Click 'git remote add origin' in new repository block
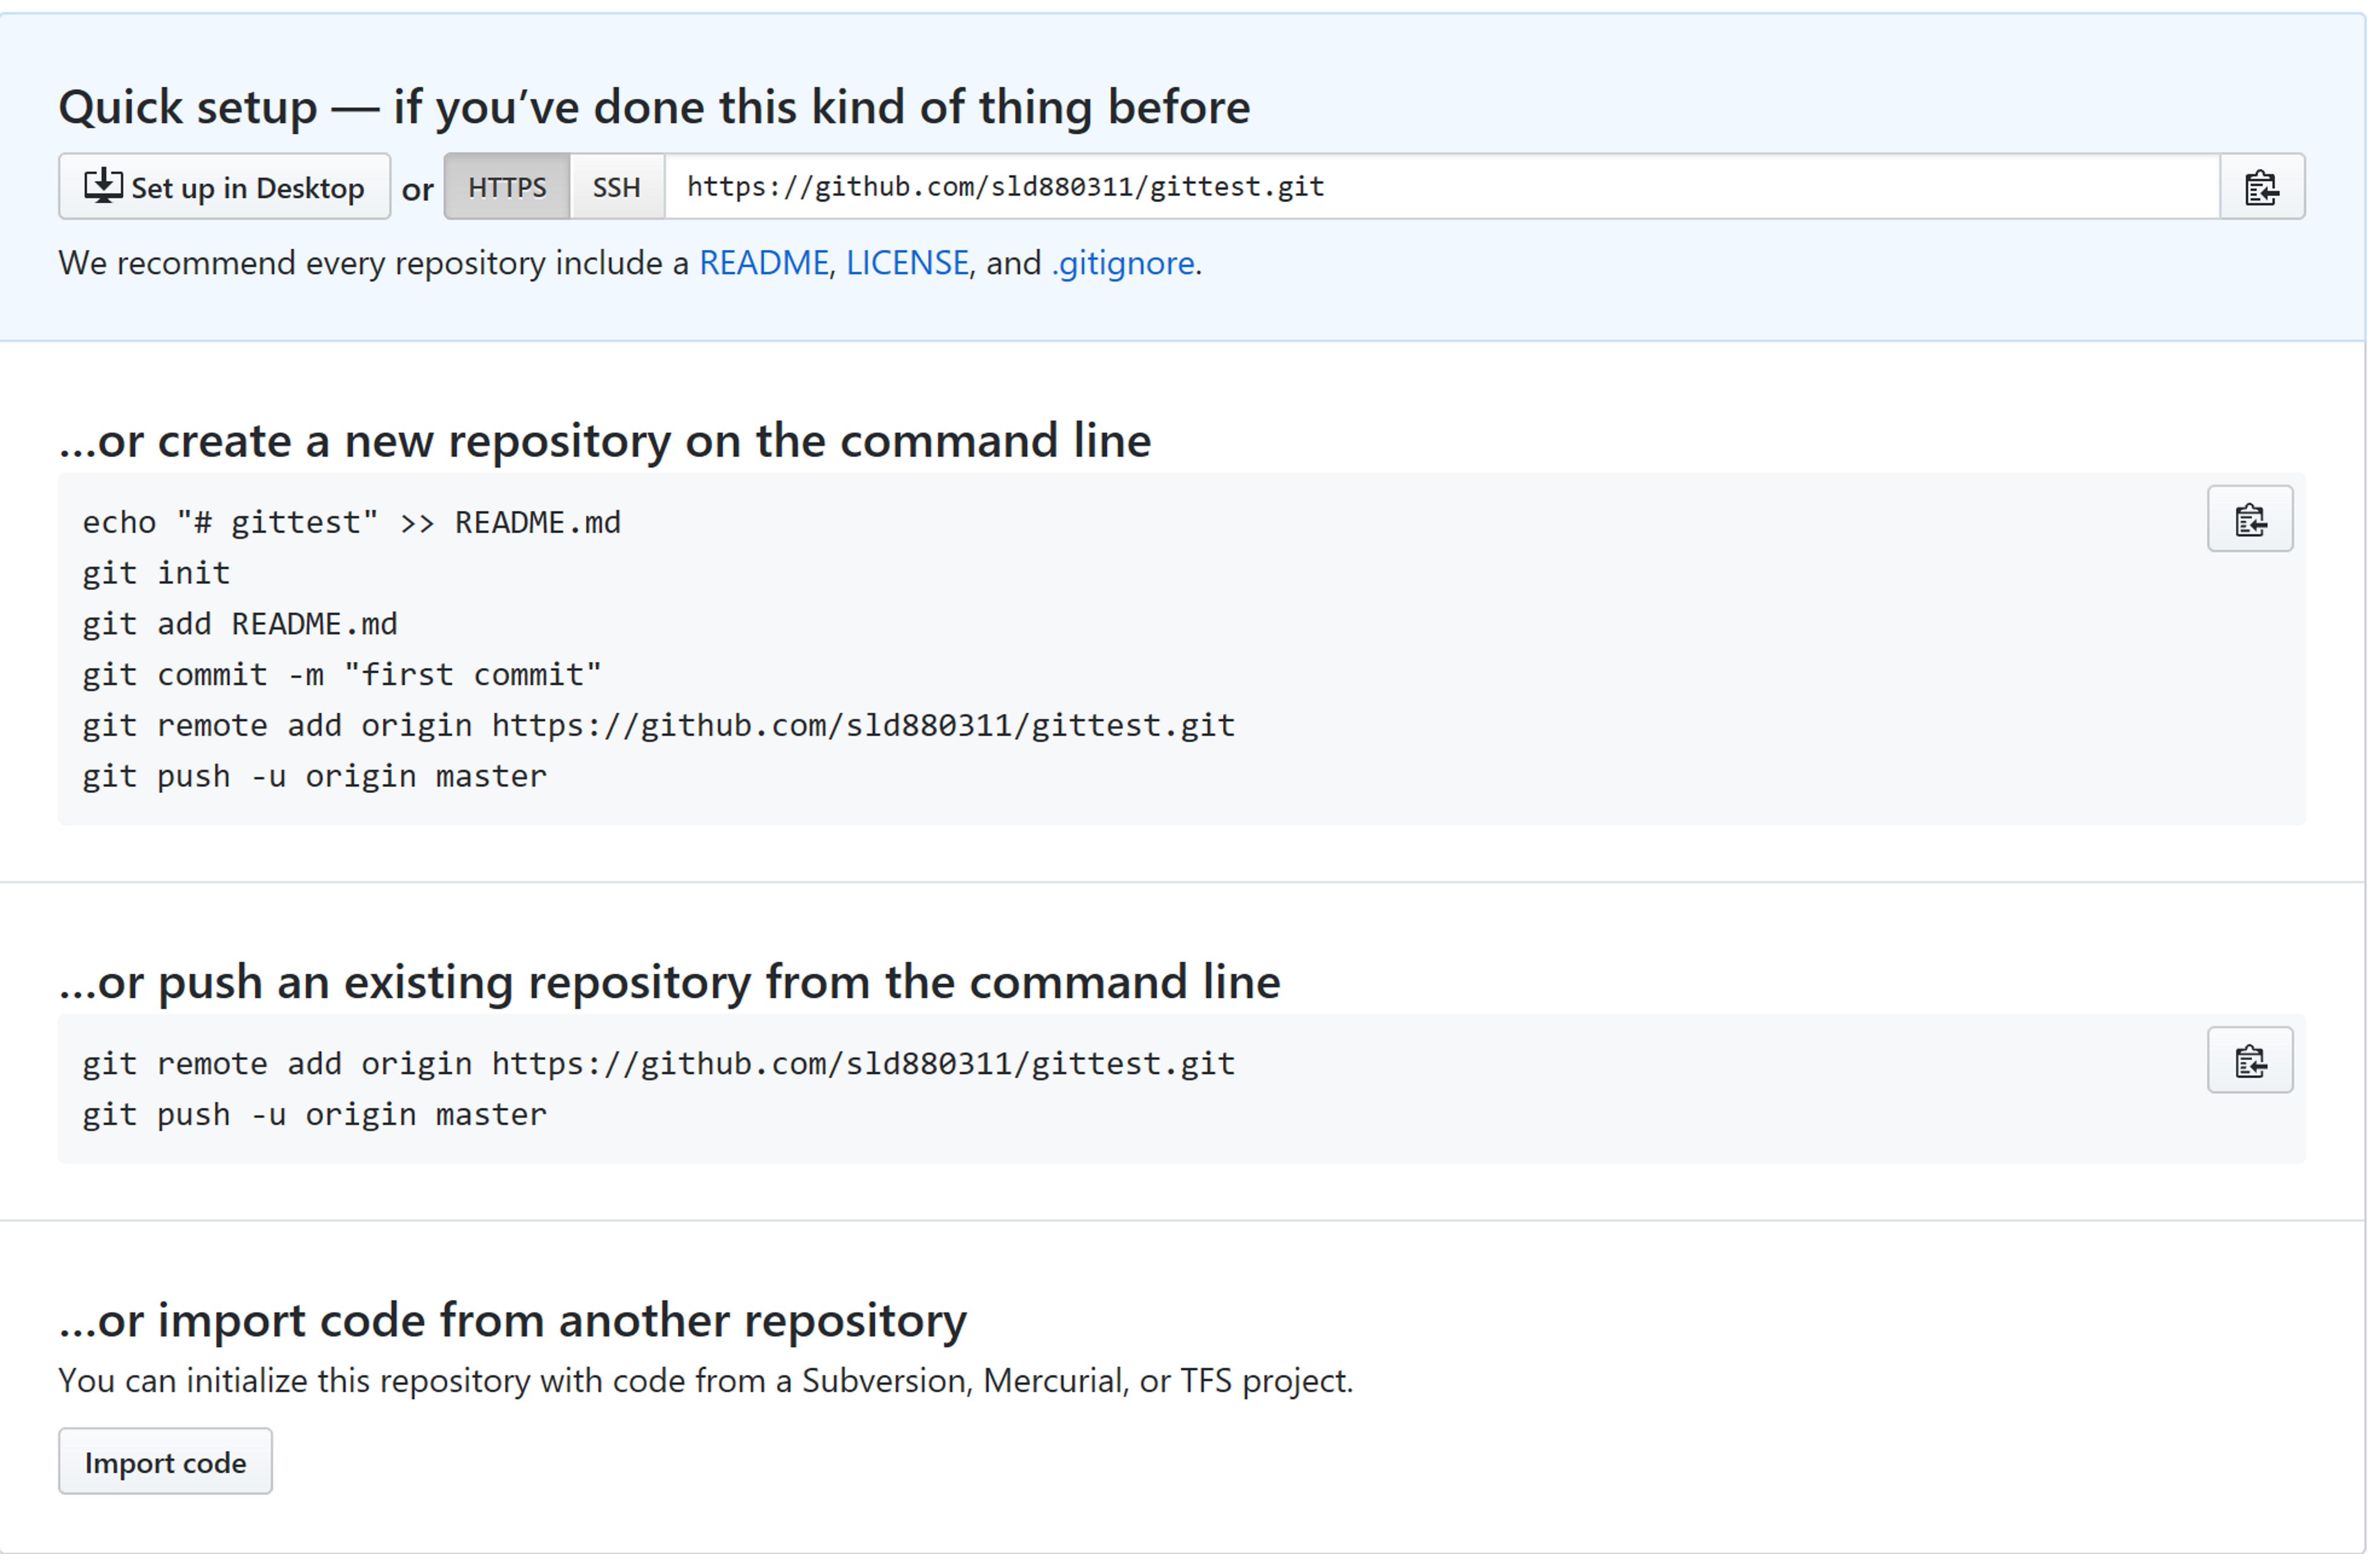The image size is (2380, 1554). click(x=658, y=726)
